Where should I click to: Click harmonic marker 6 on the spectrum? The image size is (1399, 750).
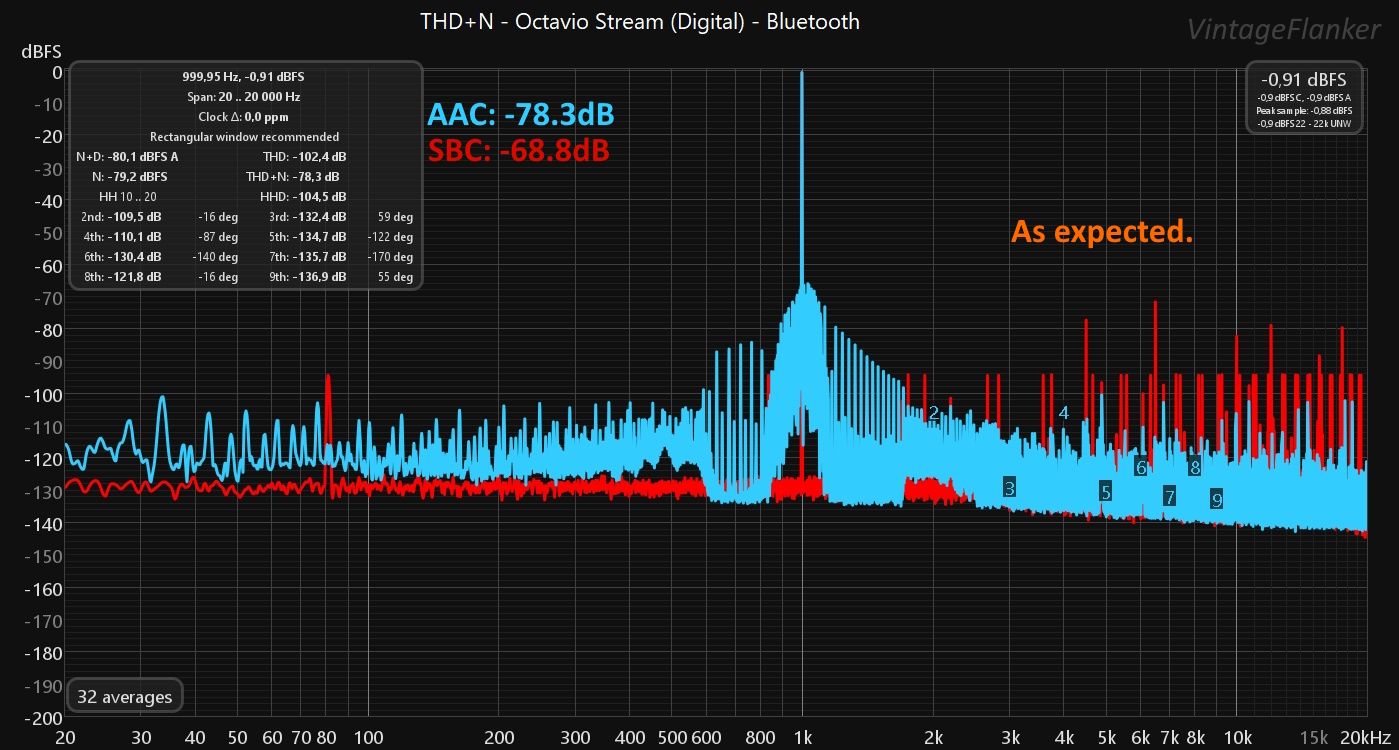[1140, 466]
